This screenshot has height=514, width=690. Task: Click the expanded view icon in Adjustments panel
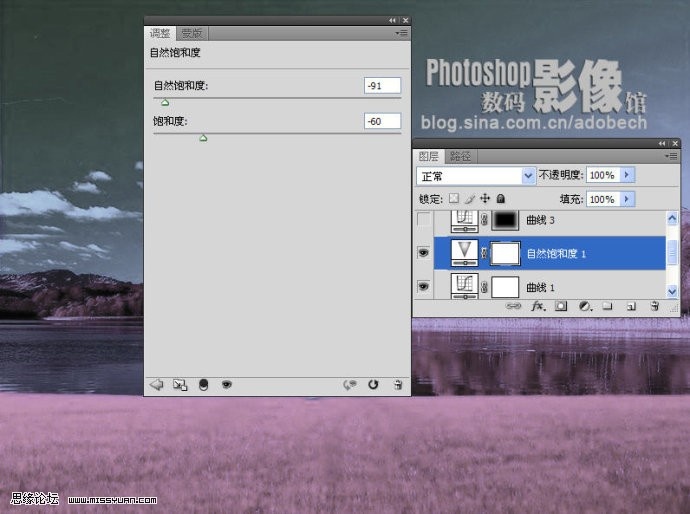pyautogui.click(x=180, y=385)
